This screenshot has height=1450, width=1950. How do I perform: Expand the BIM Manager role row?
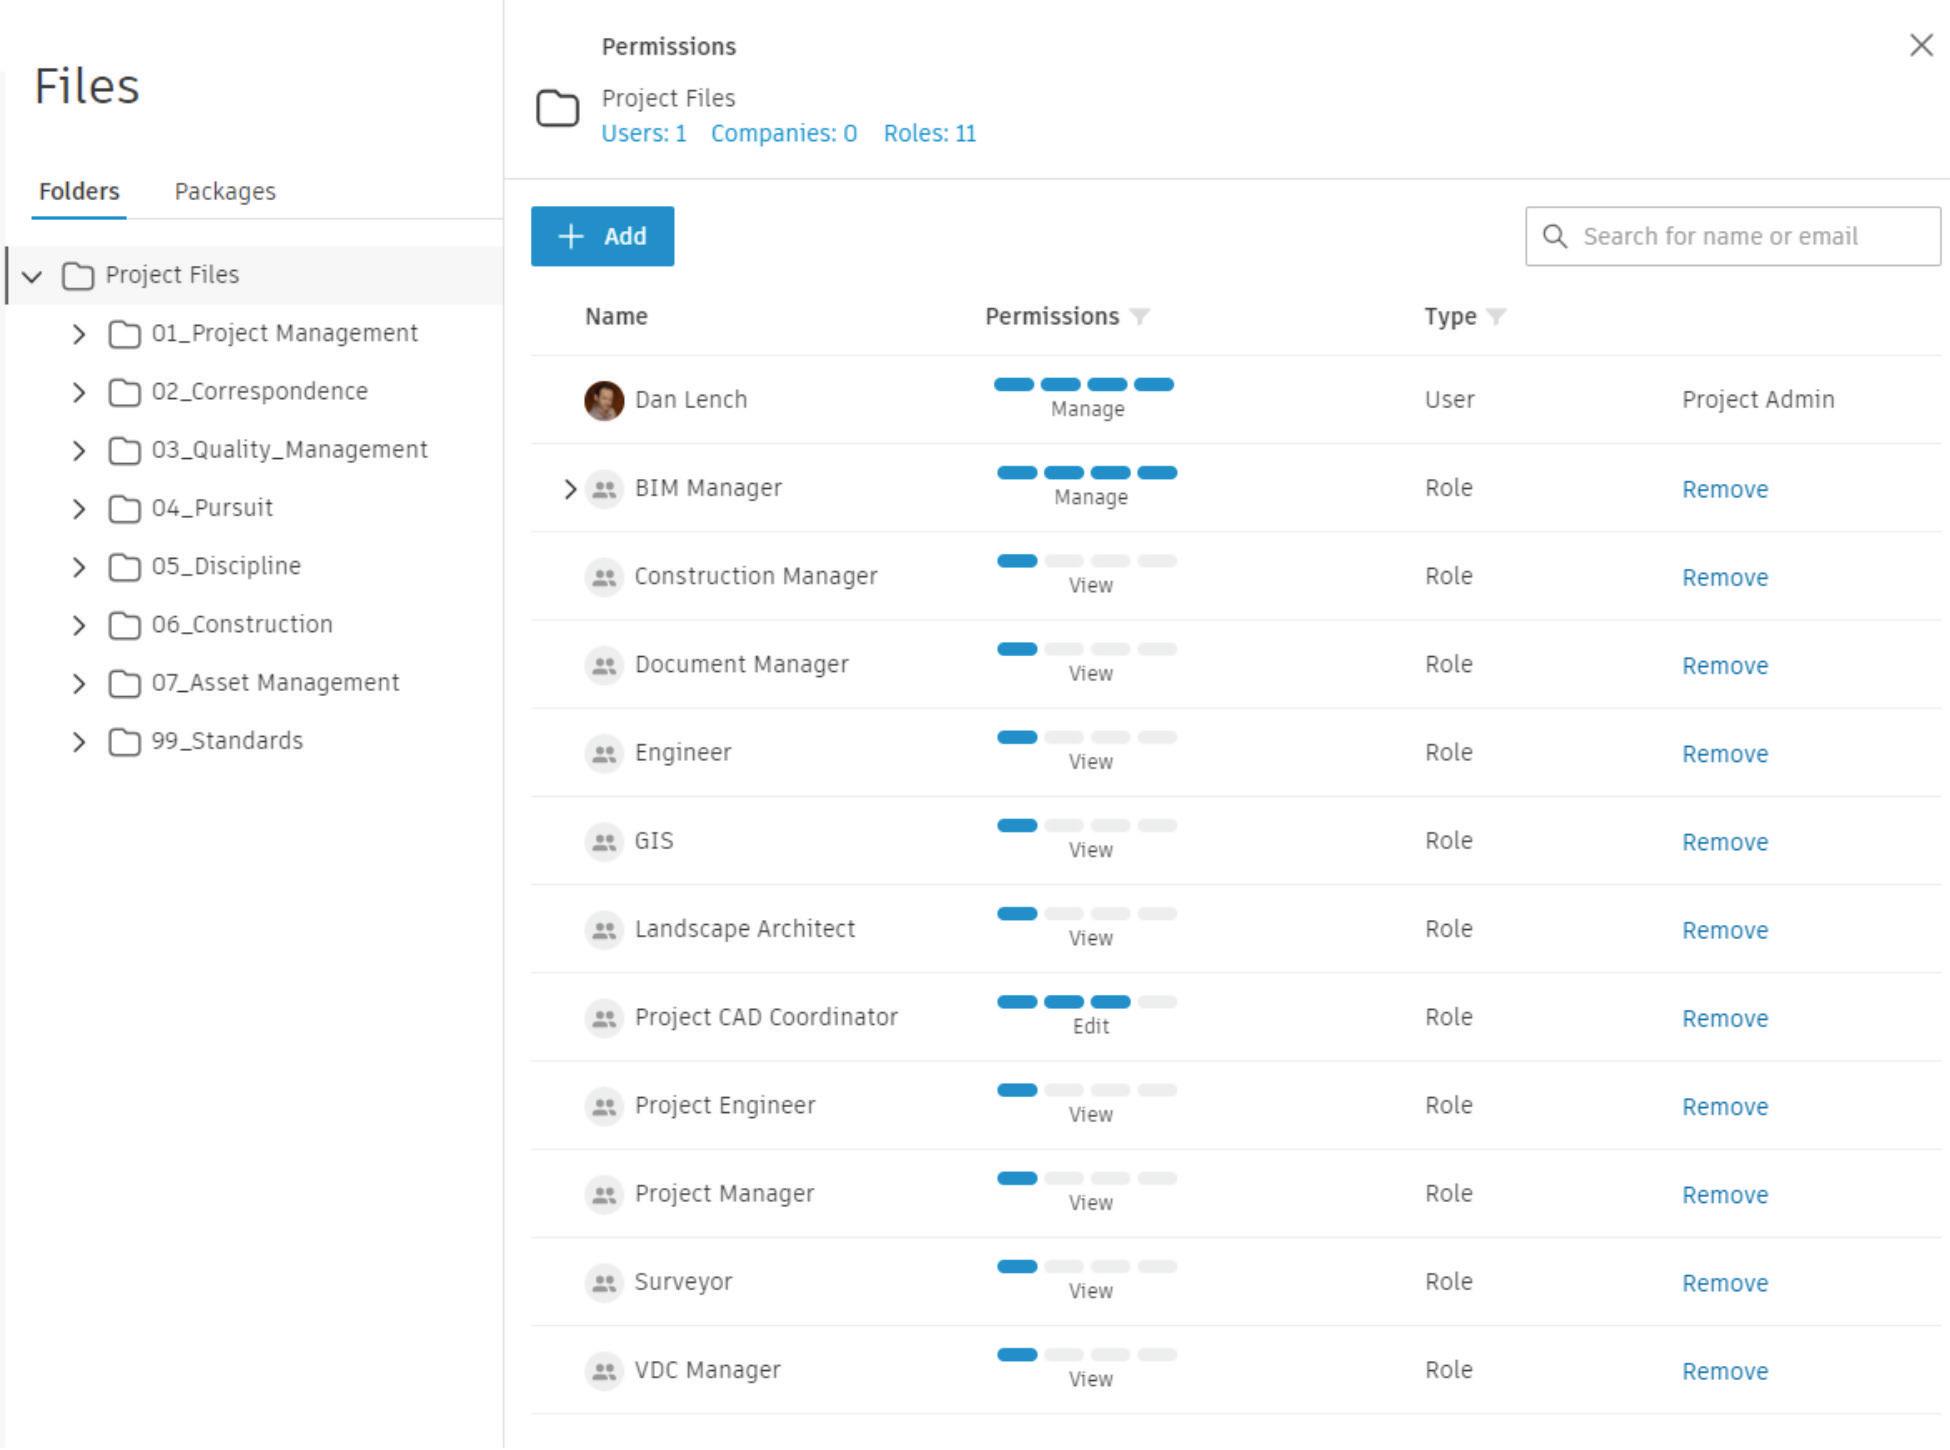coord(570,489)
